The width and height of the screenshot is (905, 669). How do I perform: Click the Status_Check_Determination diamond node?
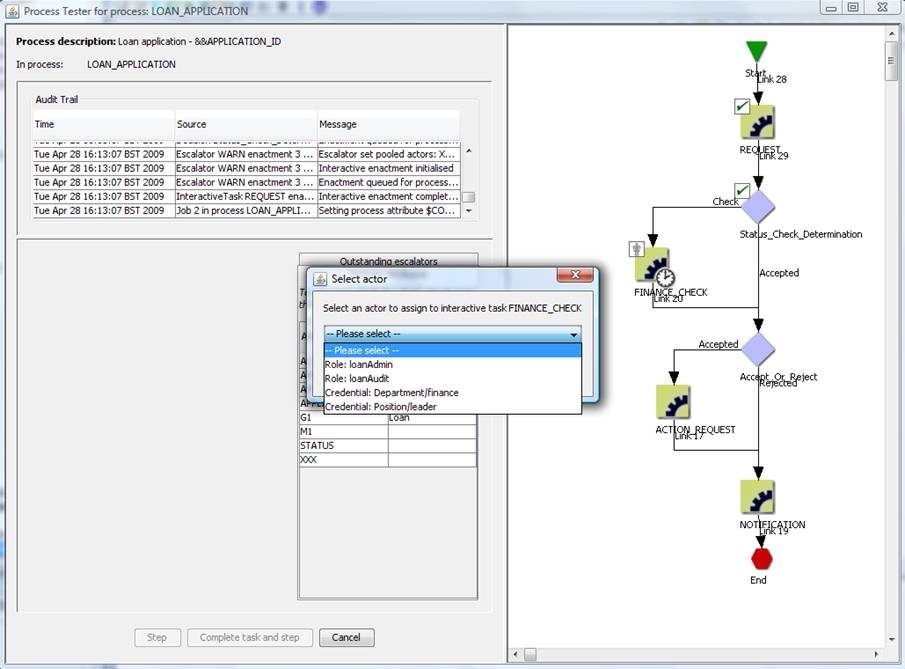[757, 207]
